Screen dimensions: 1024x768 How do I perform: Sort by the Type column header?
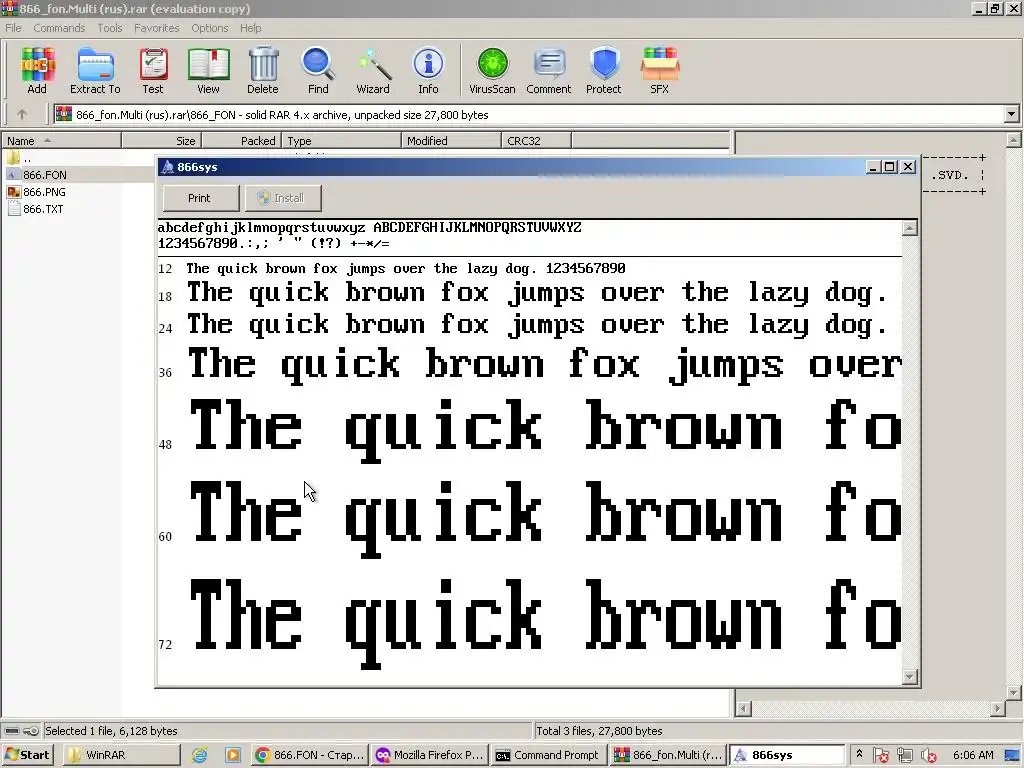pyautogui.click(x=342, y=140)
